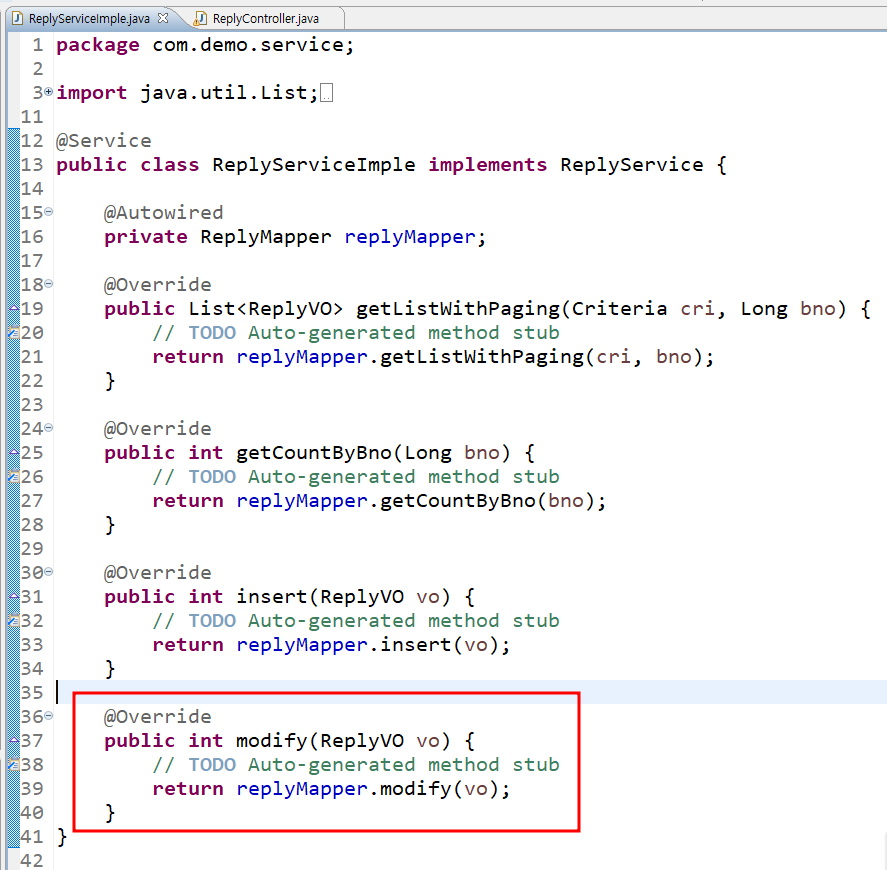This screenshot has height=870, width=887.
Task: Click the ReplyService interface name
Action: [632, 165]
